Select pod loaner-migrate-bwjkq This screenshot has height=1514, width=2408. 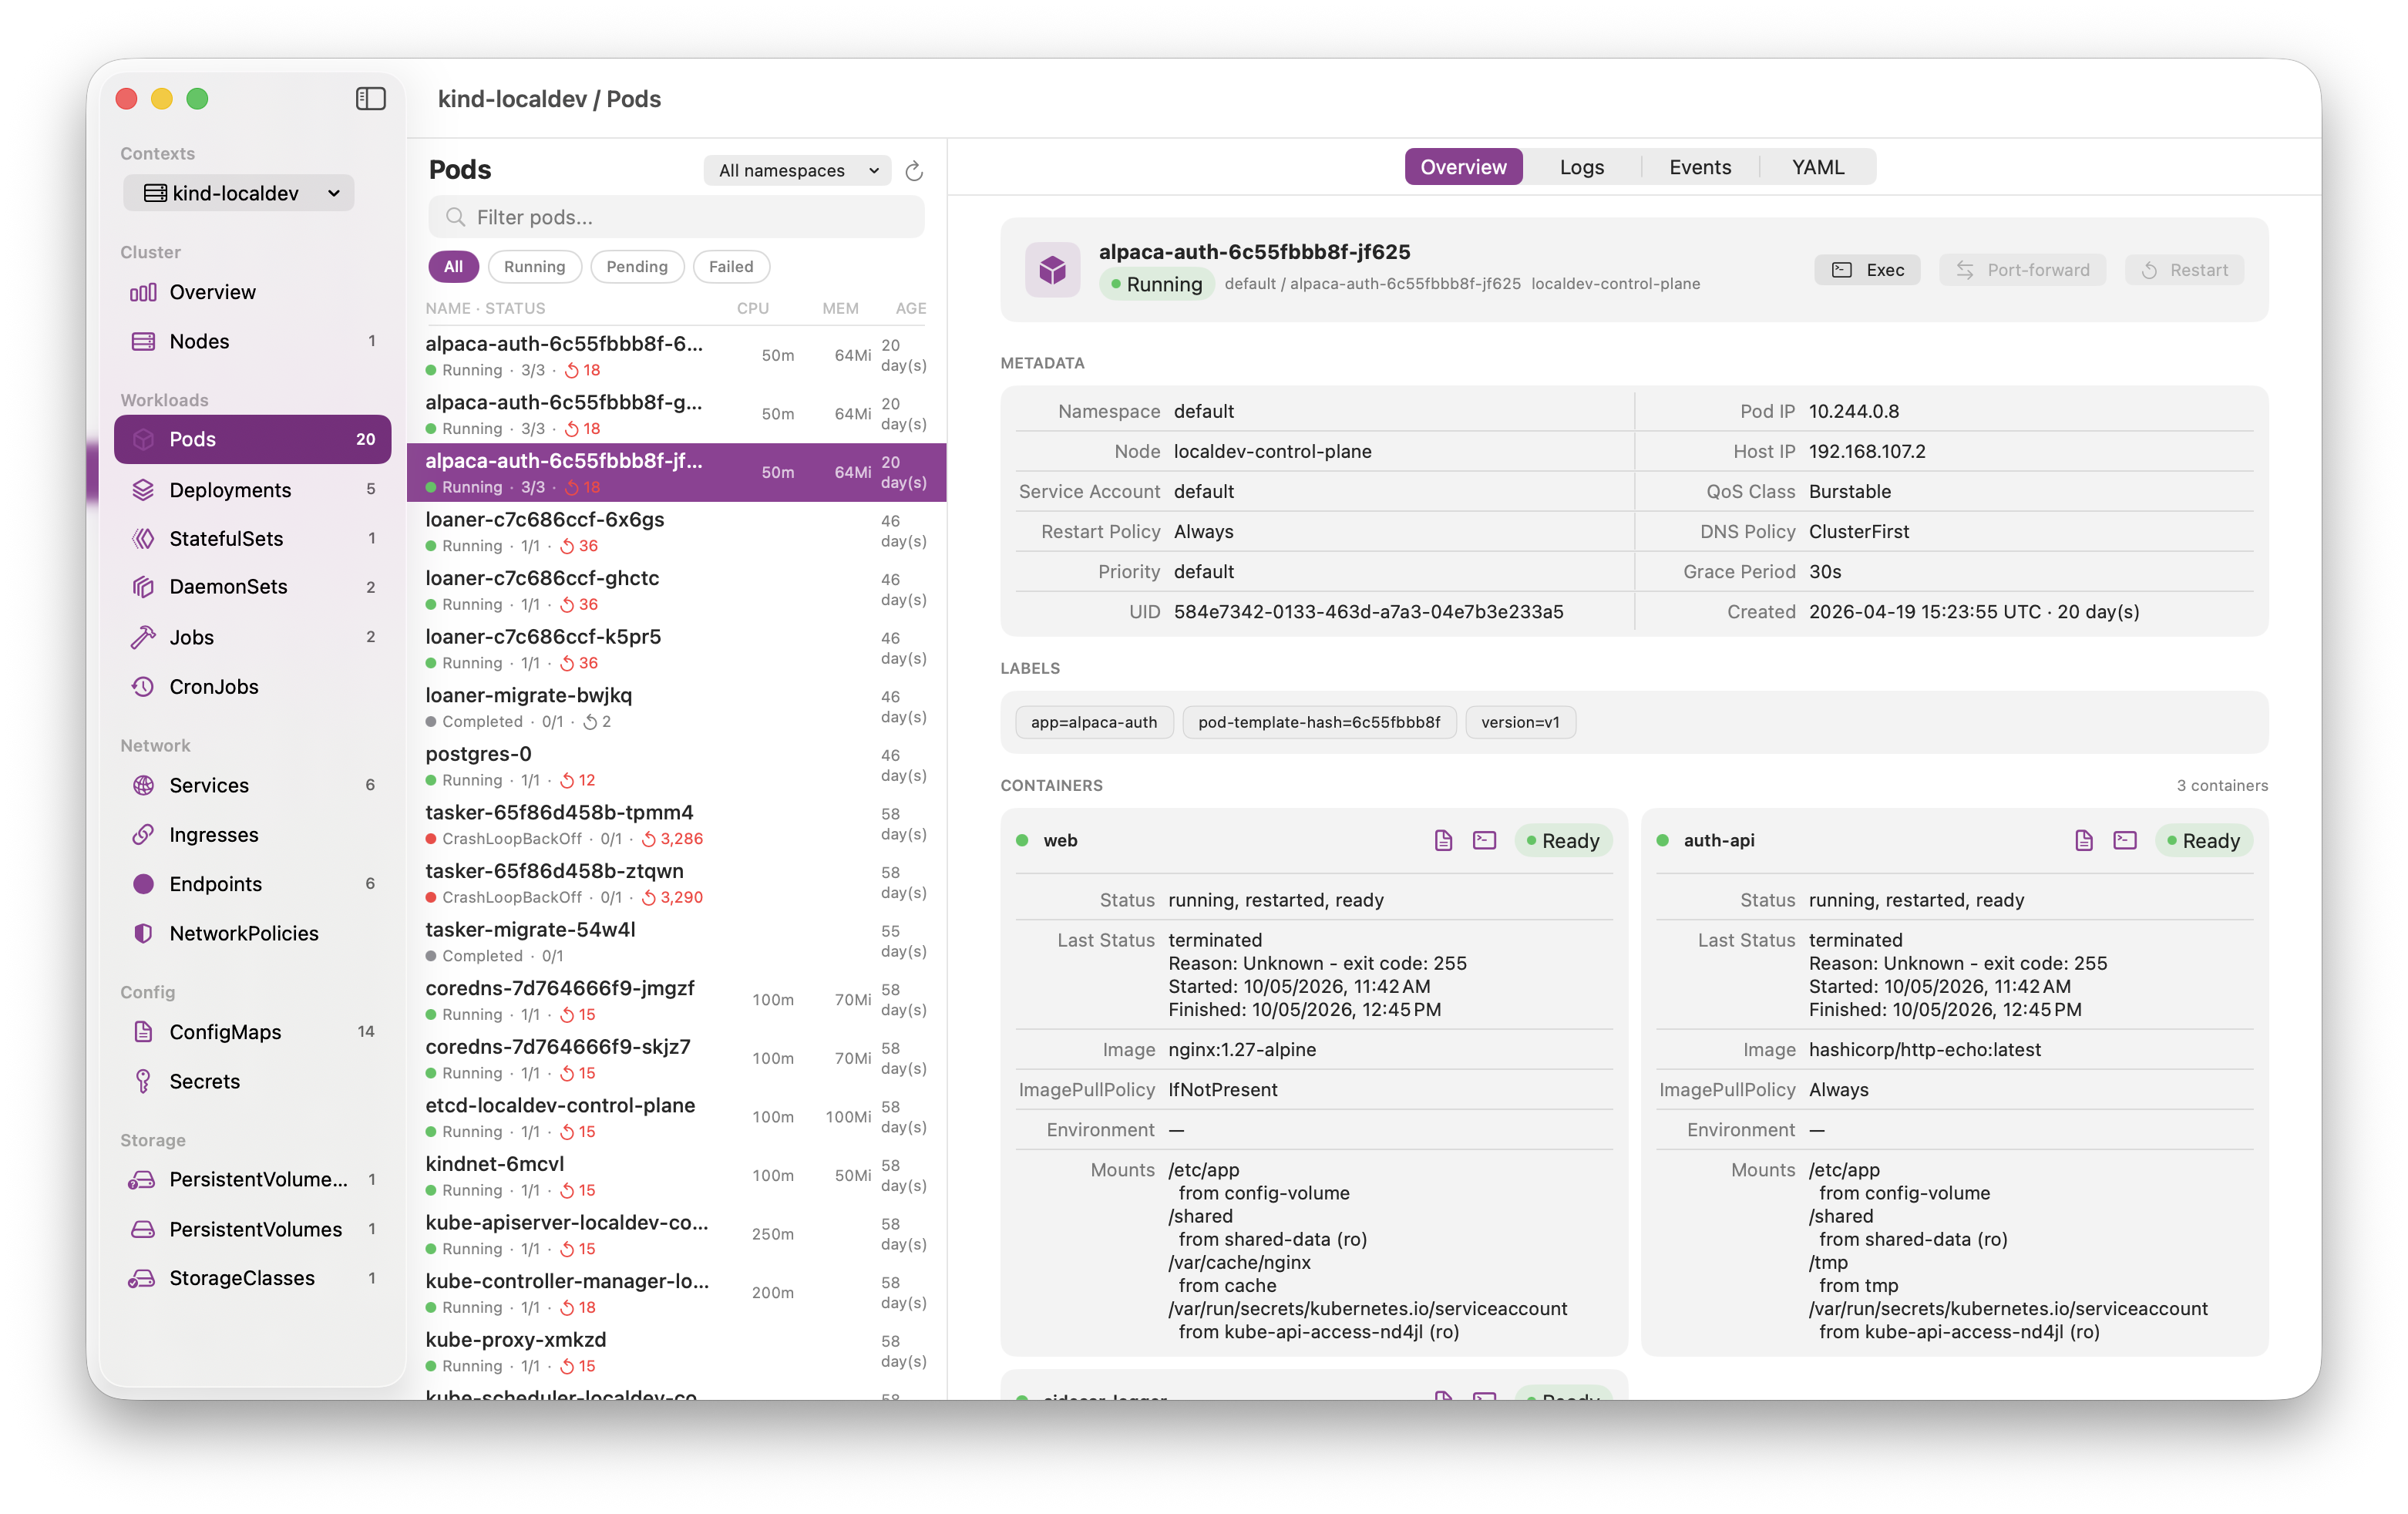point(676,707)
